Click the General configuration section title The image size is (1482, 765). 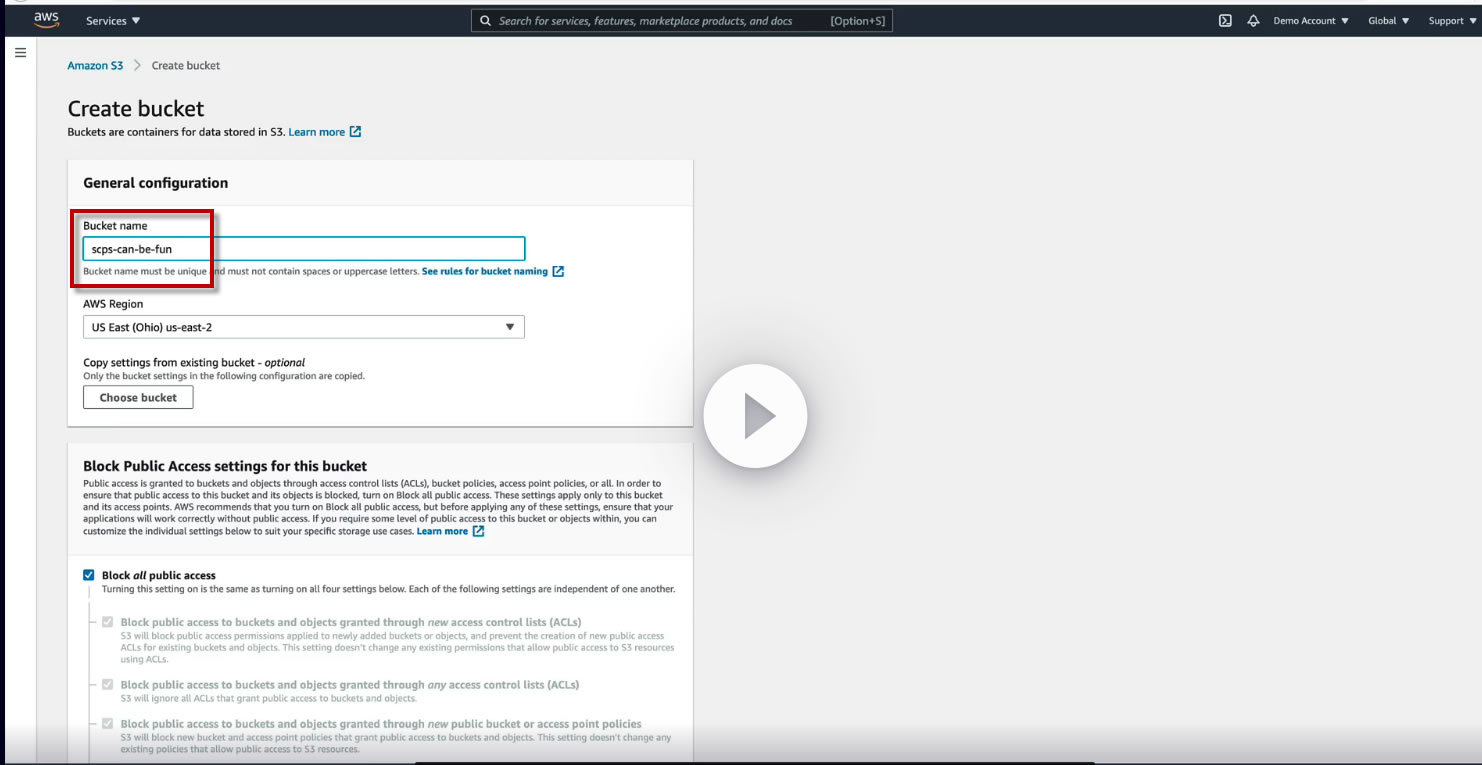[x=156, y=183]
